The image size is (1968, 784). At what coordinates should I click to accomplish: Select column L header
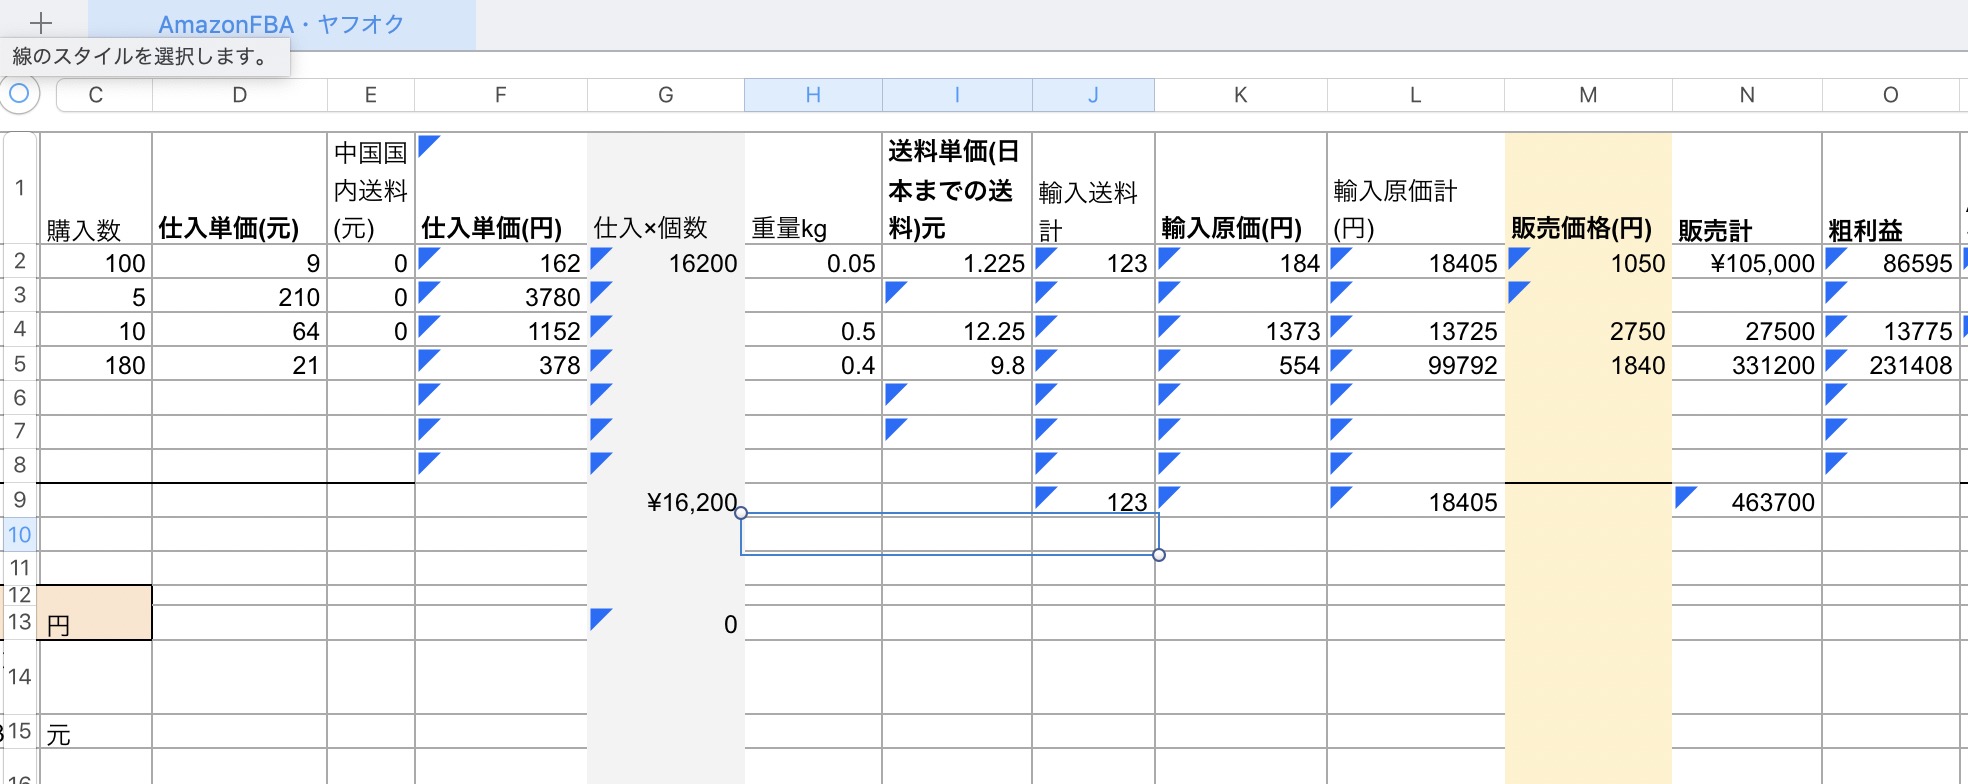click(1416, 95)
